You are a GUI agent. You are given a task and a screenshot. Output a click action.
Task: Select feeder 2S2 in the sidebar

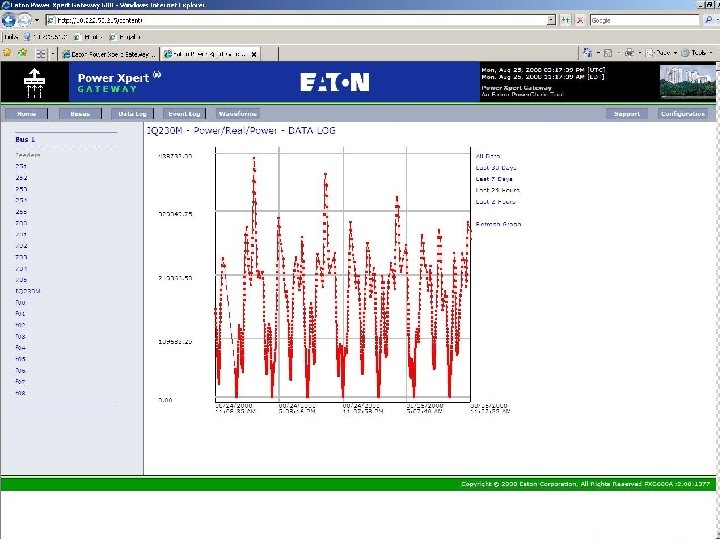(21, 178)
